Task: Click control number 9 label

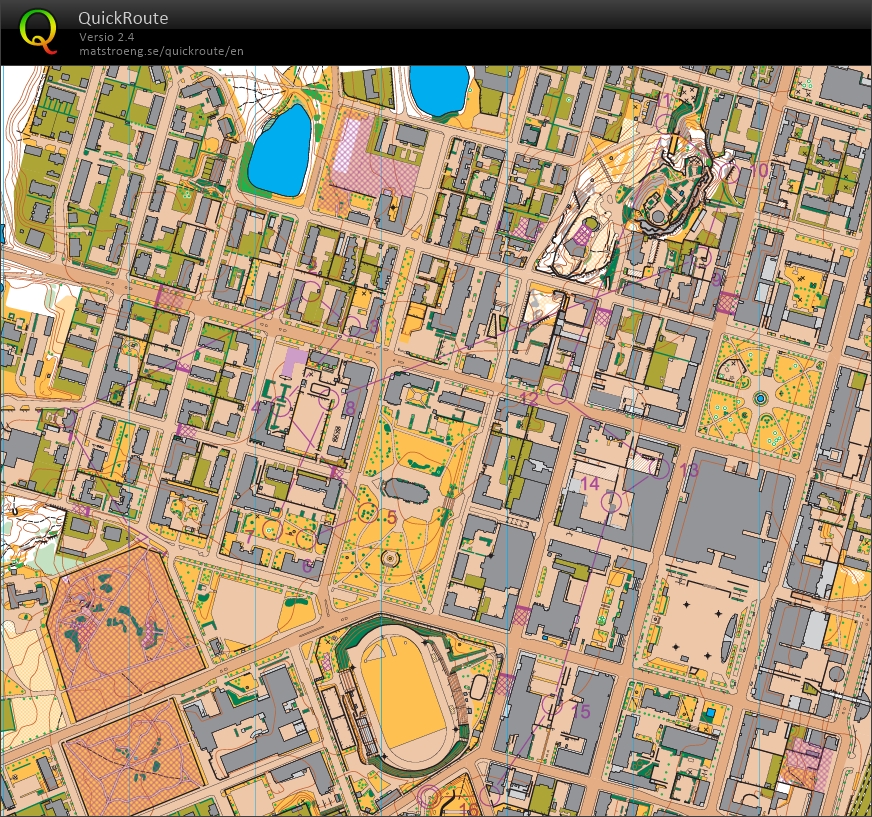Action: pyautogui.click(x=716, y=280)
